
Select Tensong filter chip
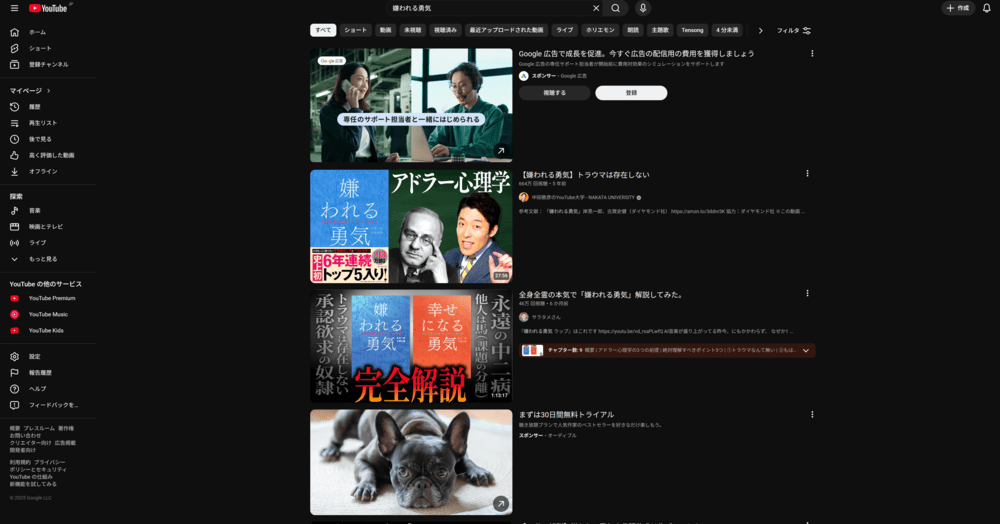[x=692, y=30]
